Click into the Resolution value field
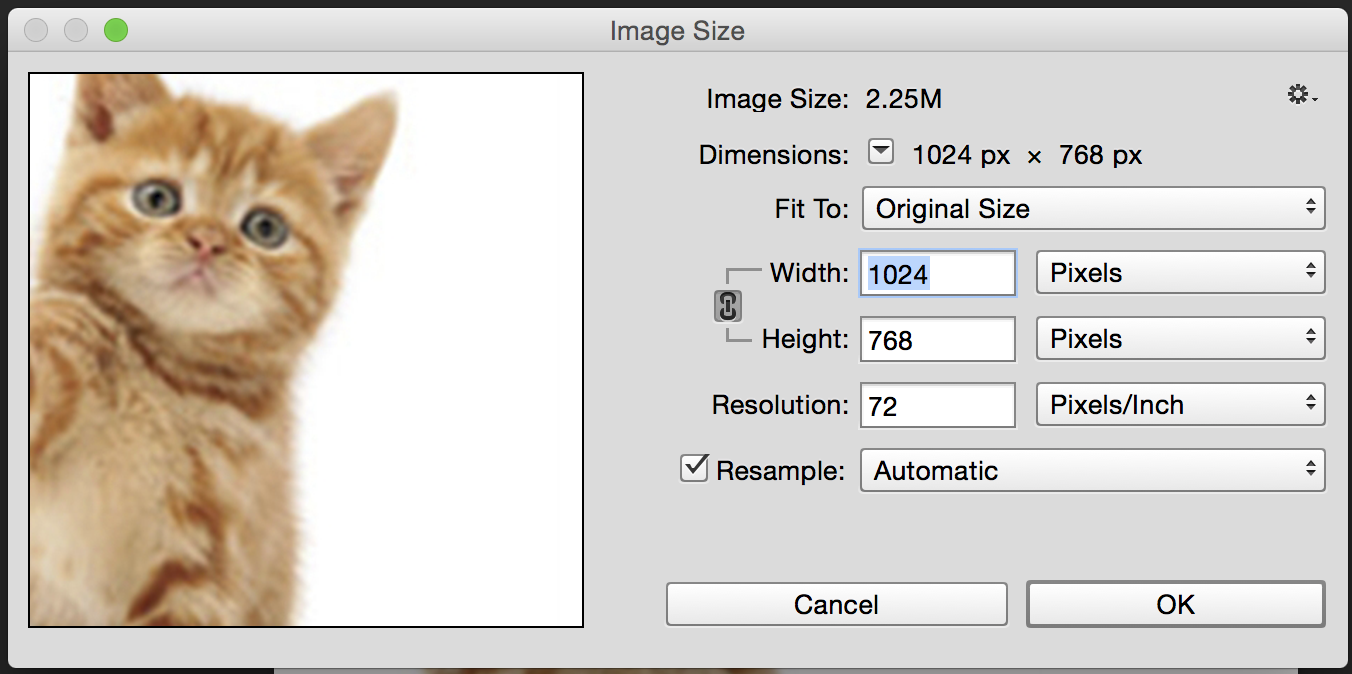Screen dimensions: 1352x674 (938, 405)
